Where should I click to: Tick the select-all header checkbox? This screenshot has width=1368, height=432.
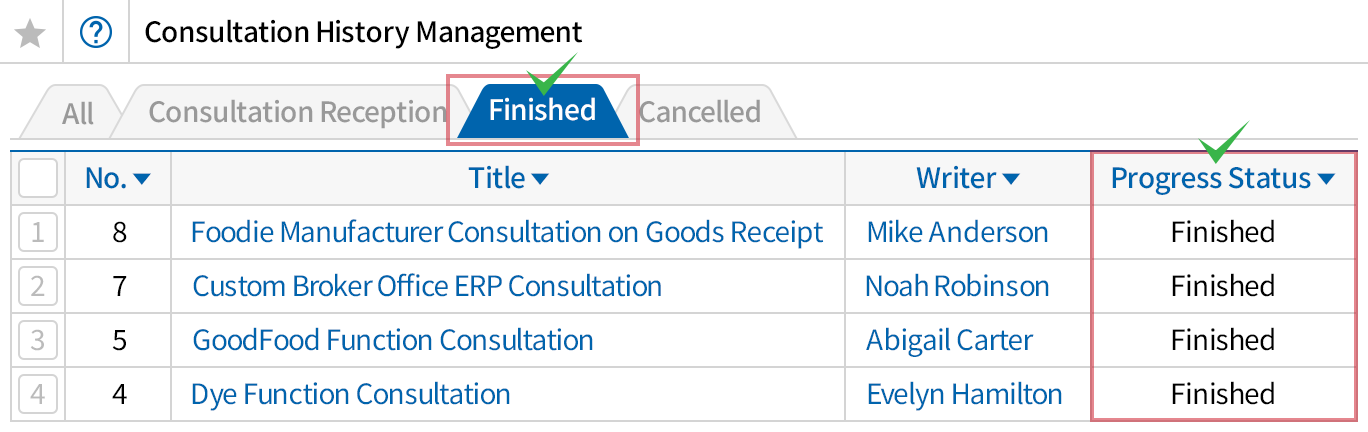tap(38, 179)
